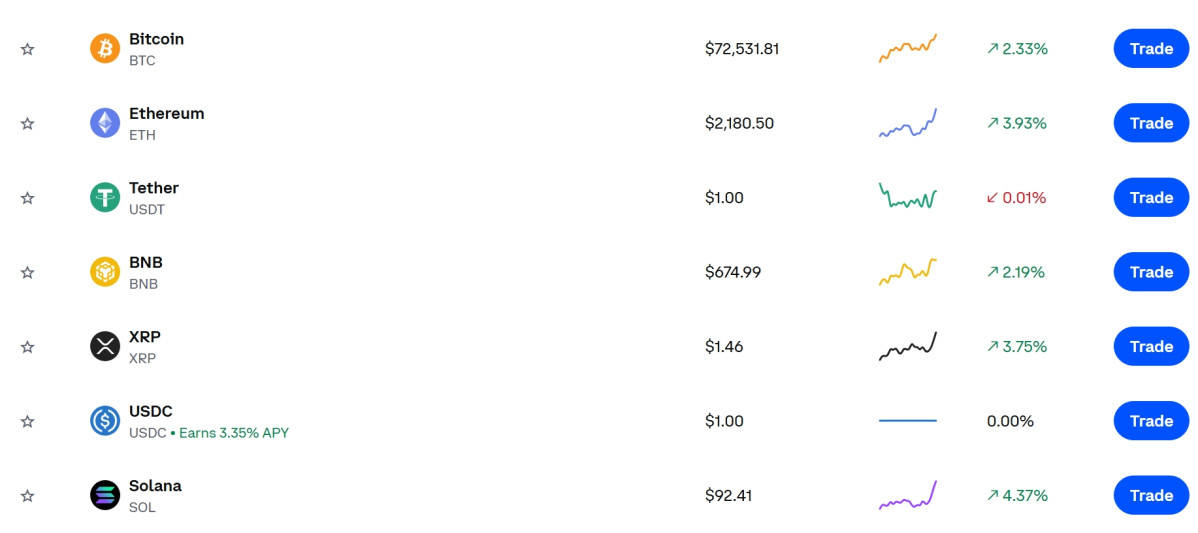Click the Bitcoin price sparkline chart

click(908, 48)
